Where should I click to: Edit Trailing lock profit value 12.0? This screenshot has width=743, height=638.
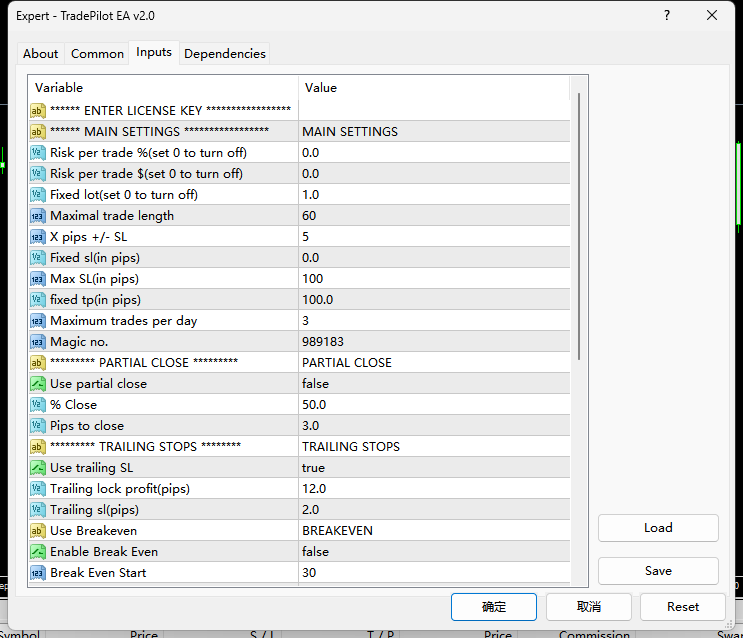(x=434, y=489)
